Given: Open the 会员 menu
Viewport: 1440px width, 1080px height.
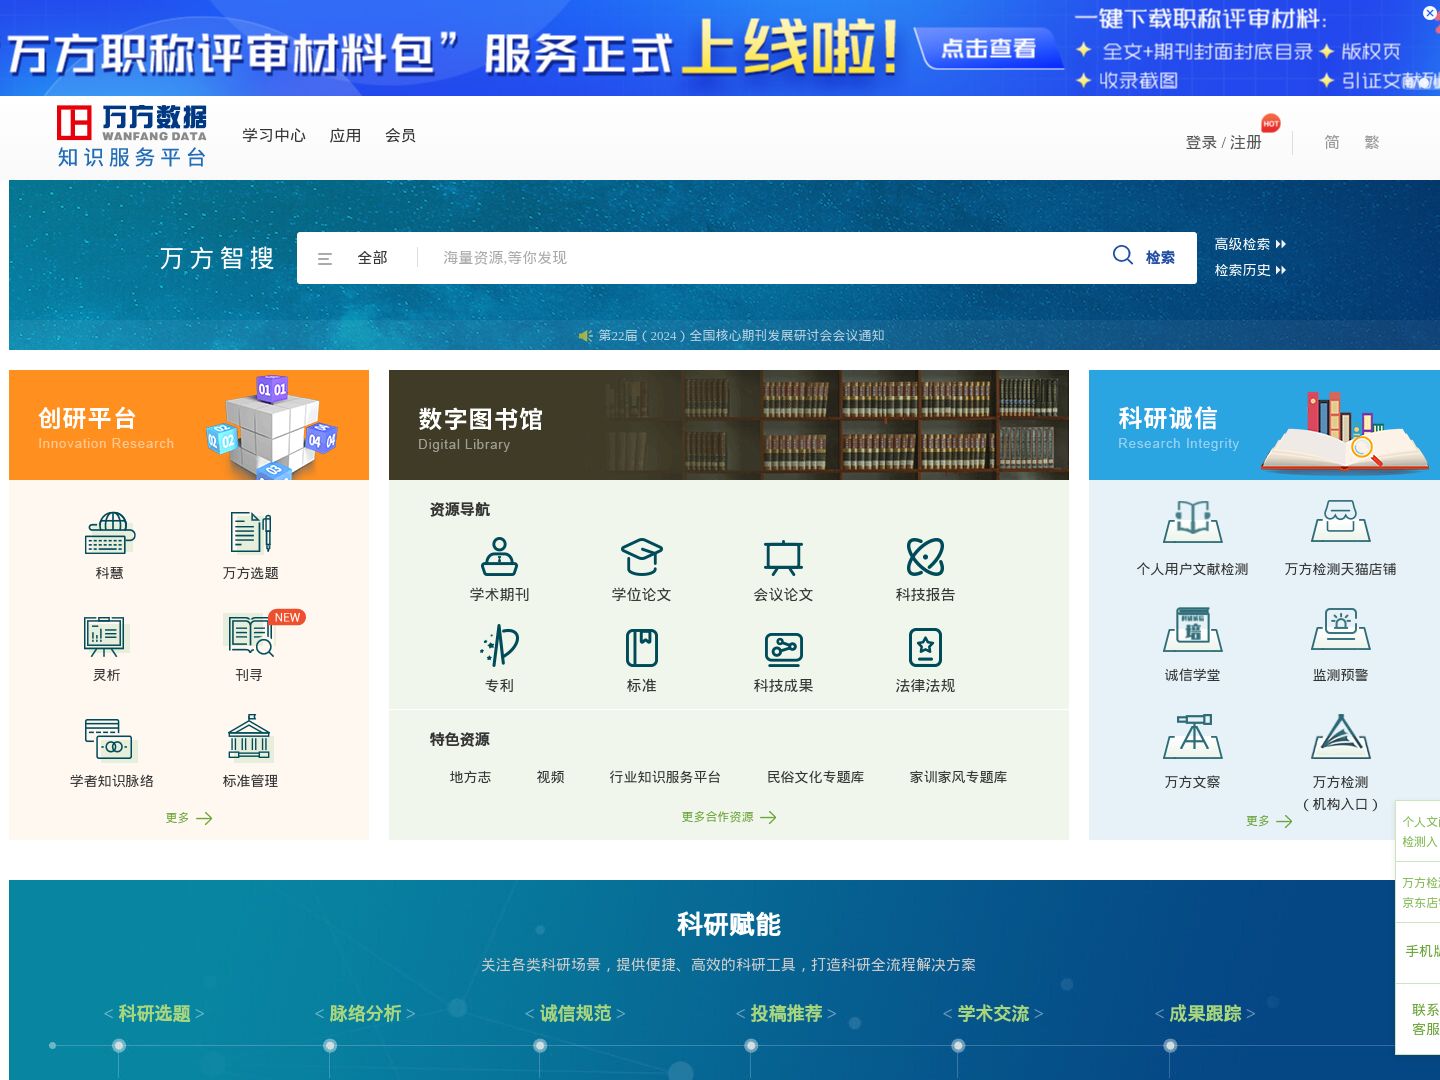Looking at the screenshot, I should click(400, 135).
